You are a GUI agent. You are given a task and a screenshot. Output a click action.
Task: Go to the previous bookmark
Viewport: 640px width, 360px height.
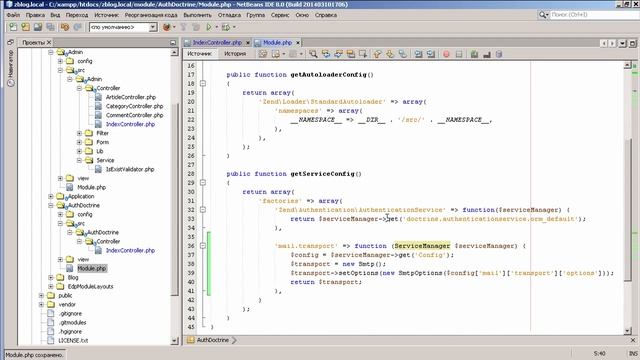378,54
